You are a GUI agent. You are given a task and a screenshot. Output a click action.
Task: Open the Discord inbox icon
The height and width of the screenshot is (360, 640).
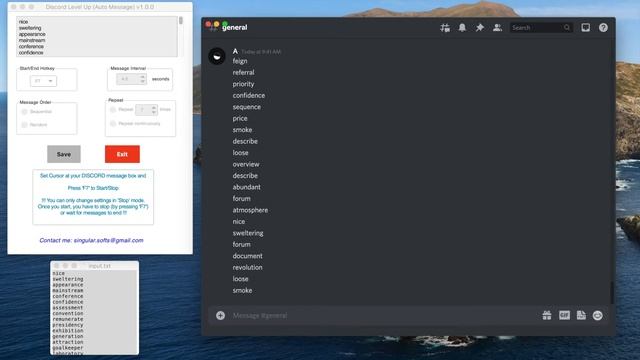[586, 27]
